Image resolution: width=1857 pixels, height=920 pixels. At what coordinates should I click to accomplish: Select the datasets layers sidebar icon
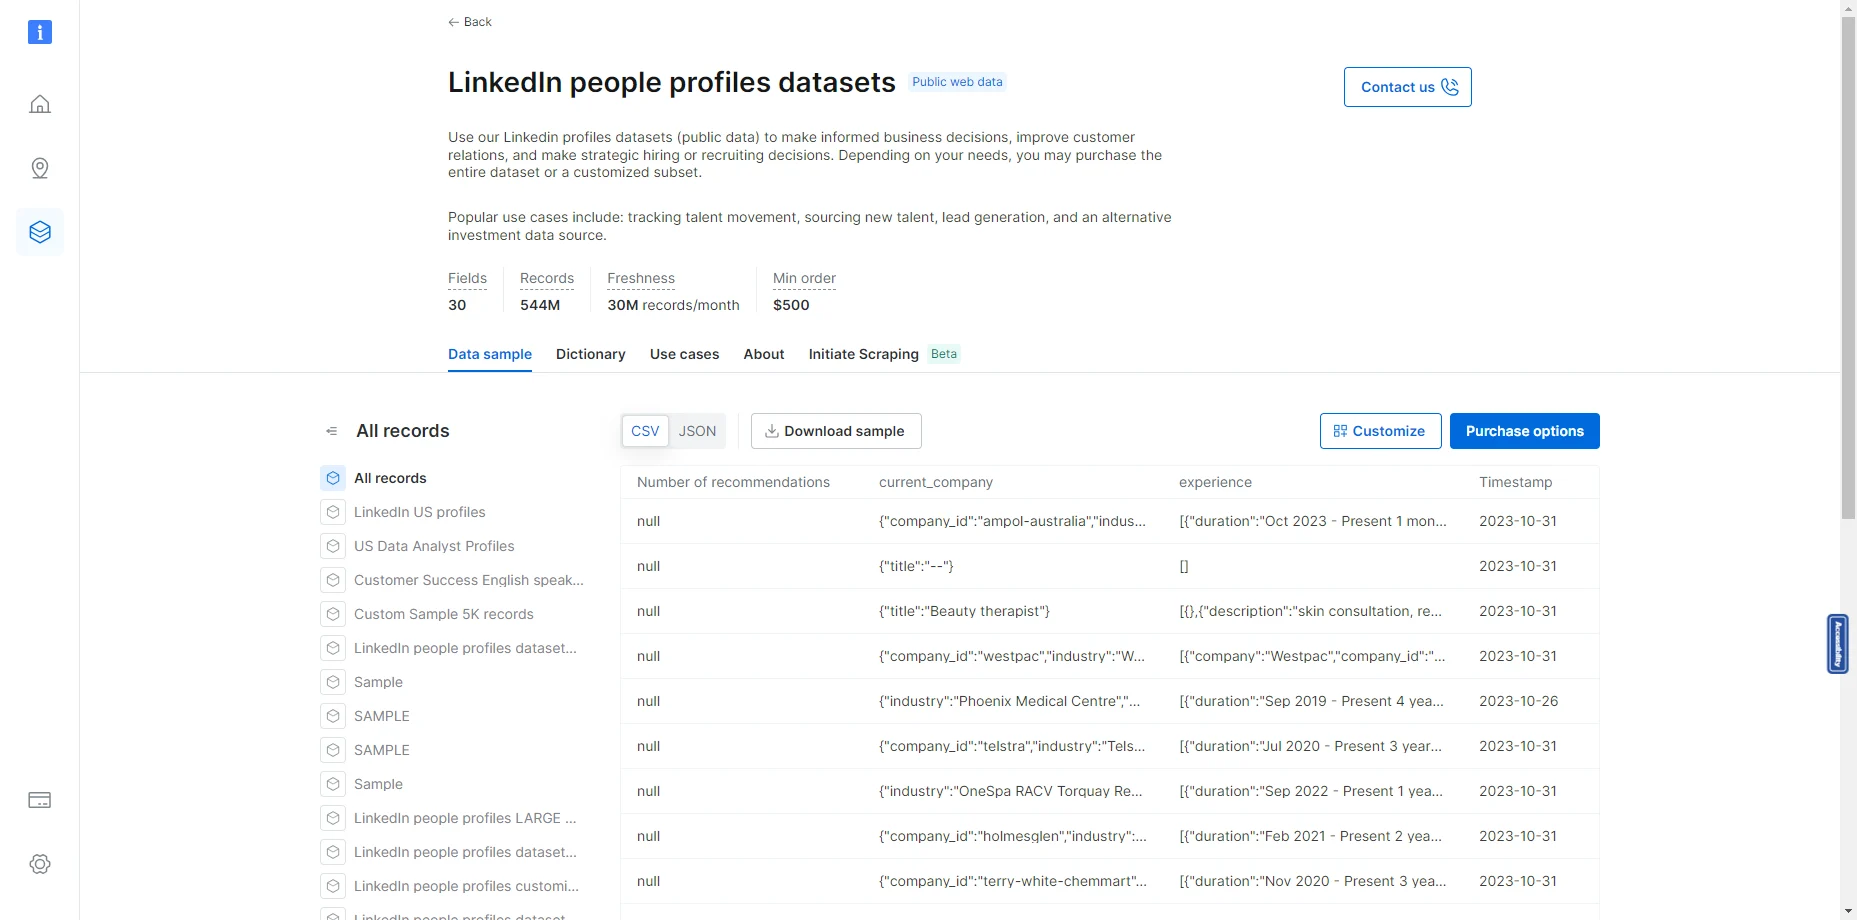pyautogui.click(x=40, y=232)
